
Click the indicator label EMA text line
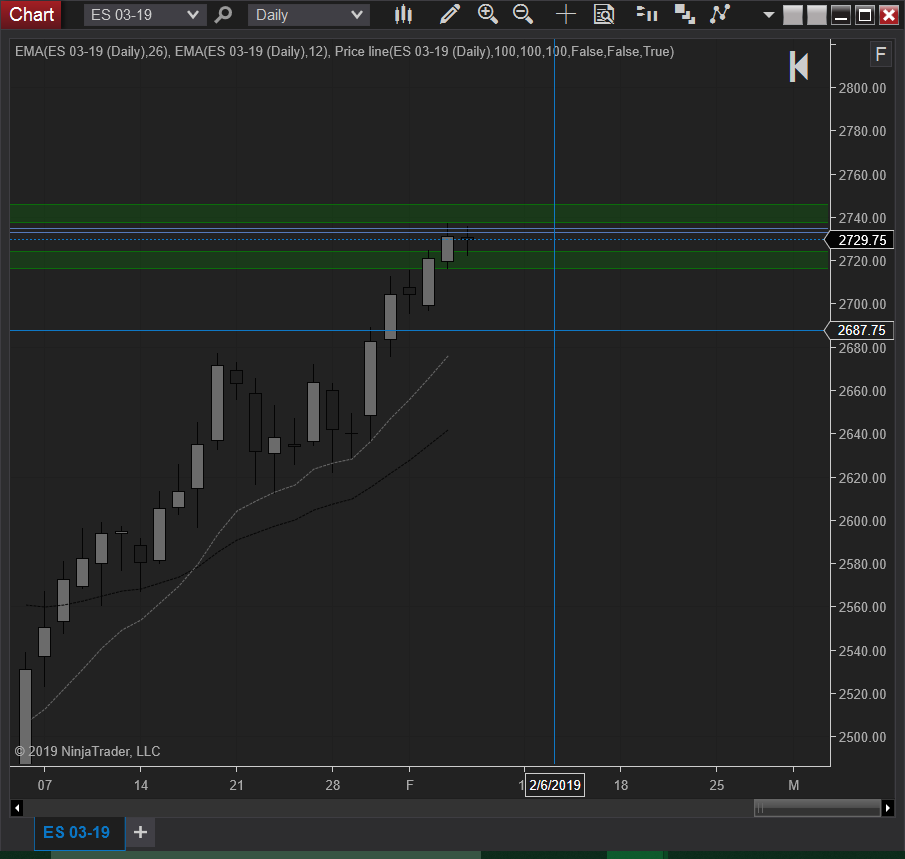tap(345, 51)
